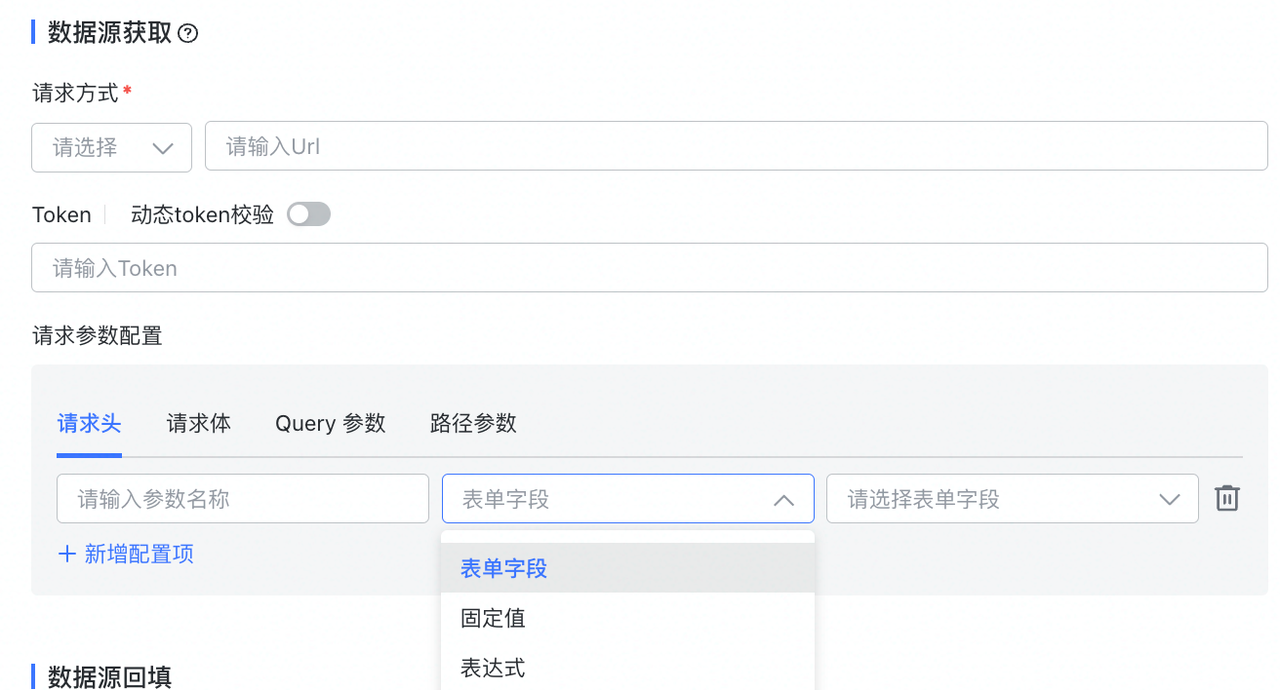The height and width of the screenshot is (690, 1280).
Task: Pick 固定值 from the dropdown list
Action: (493, 618)
